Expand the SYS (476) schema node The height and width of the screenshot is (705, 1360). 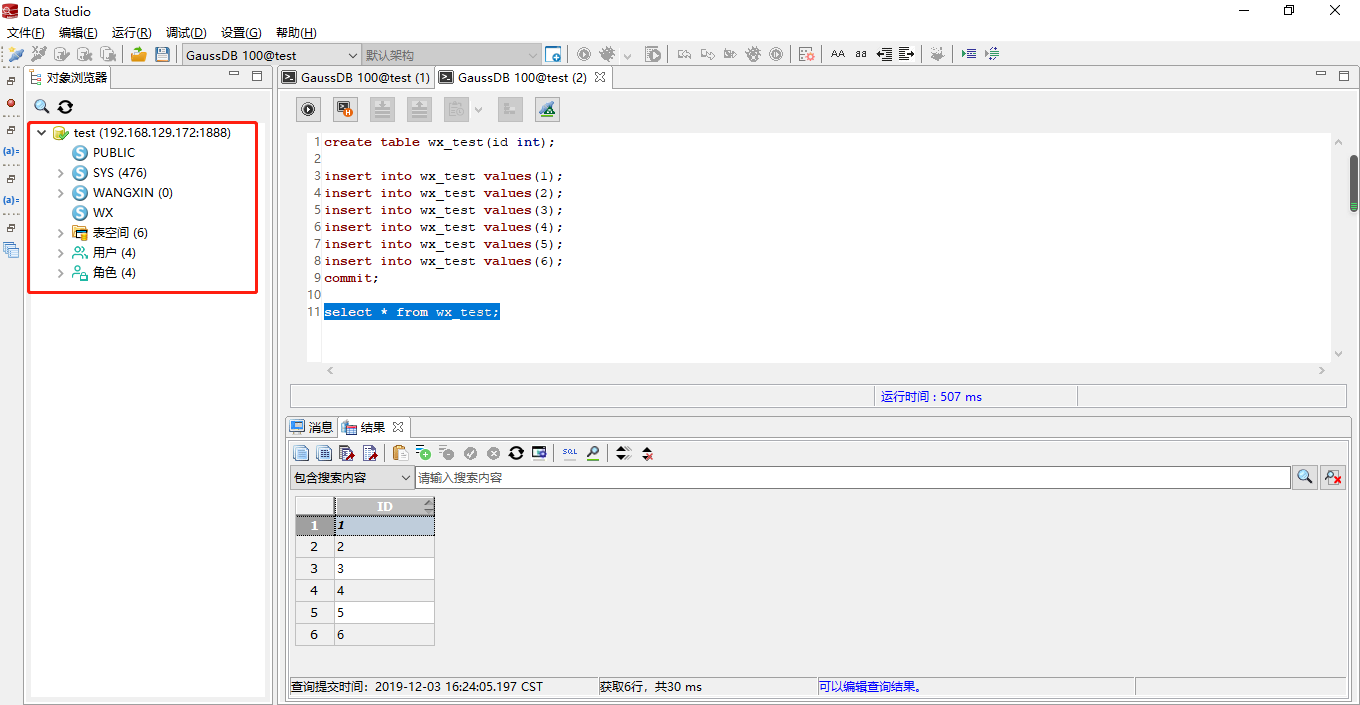tap(60, 173)
